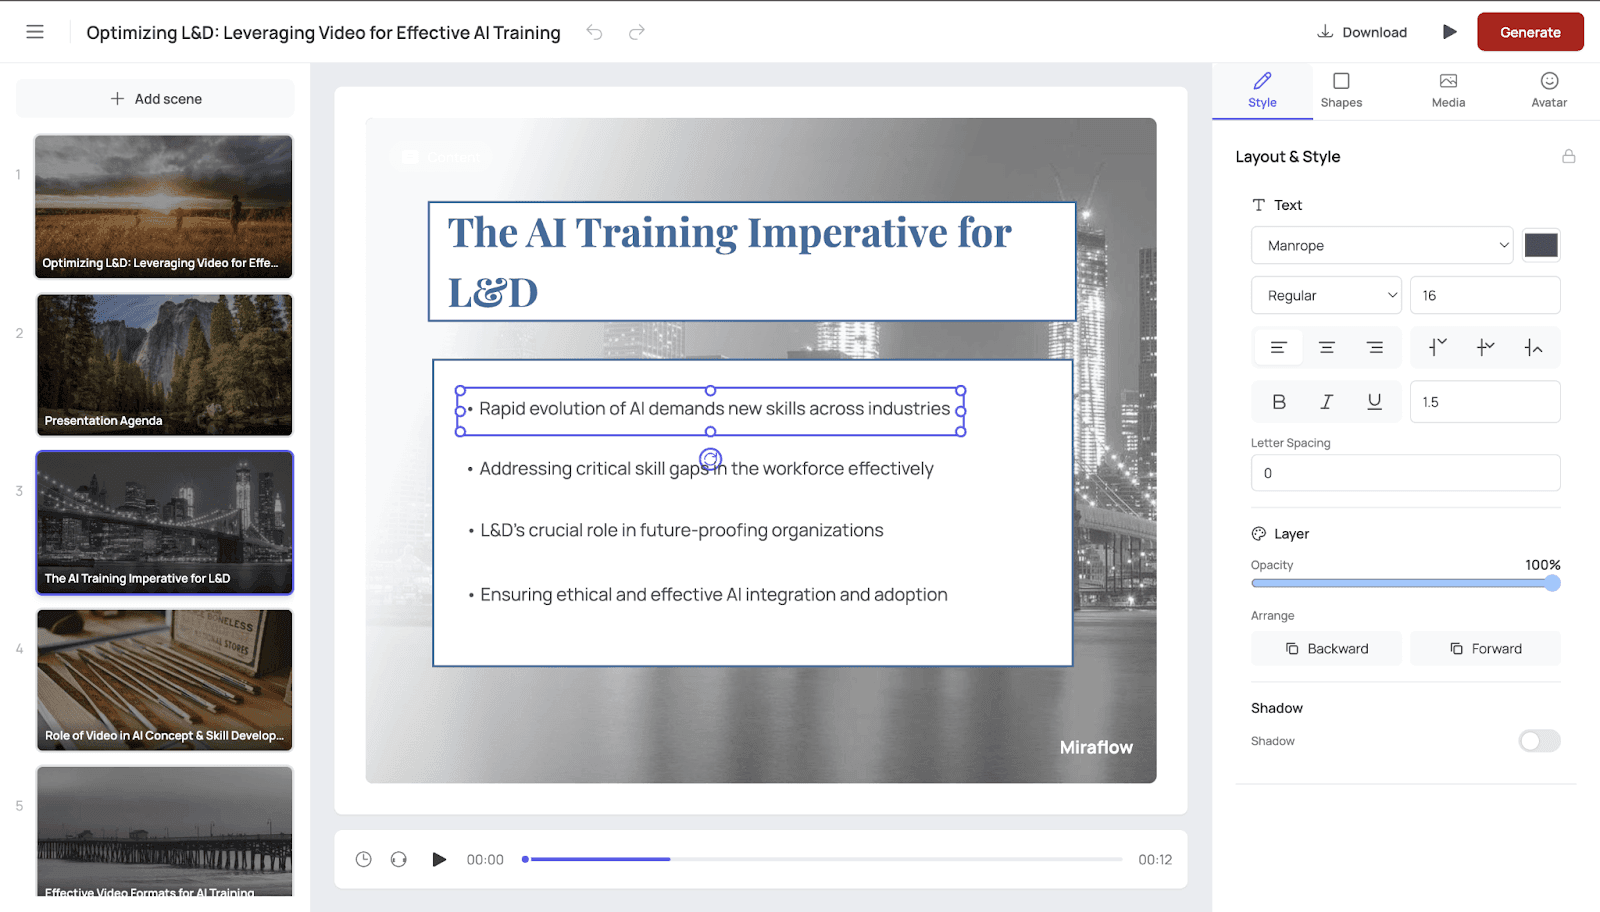This screenshot has width=1600, height=912.
Task: Click the Undo icon in the top toolbar
Action: tap(595, 32)
